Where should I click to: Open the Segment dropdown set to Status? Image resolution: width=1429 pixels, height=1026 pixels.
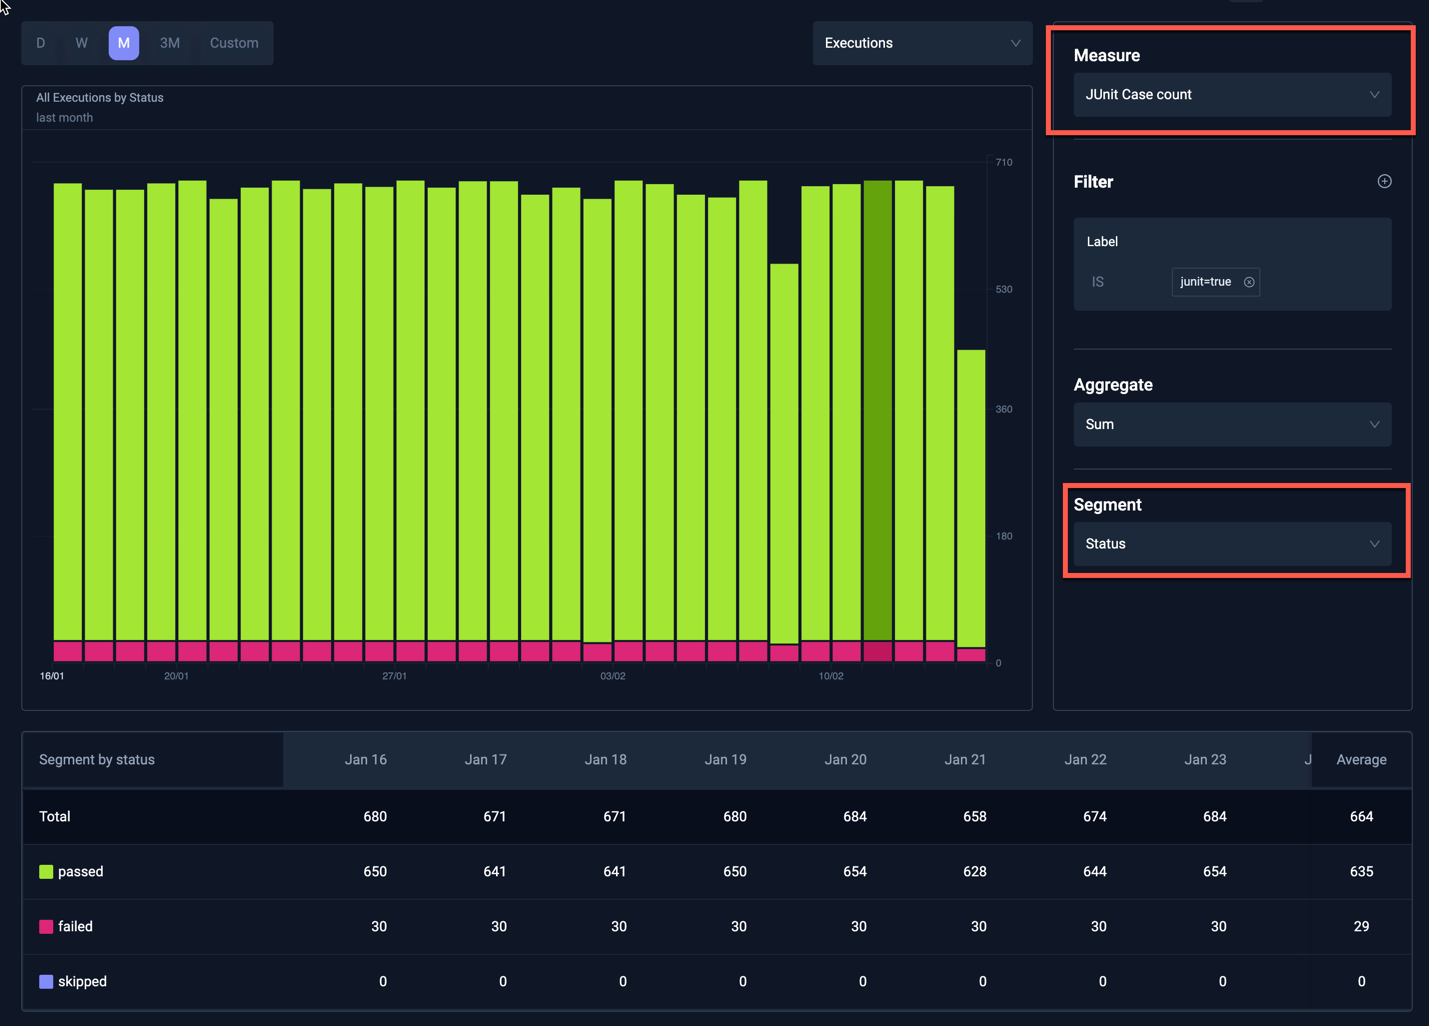point(1232,543)
